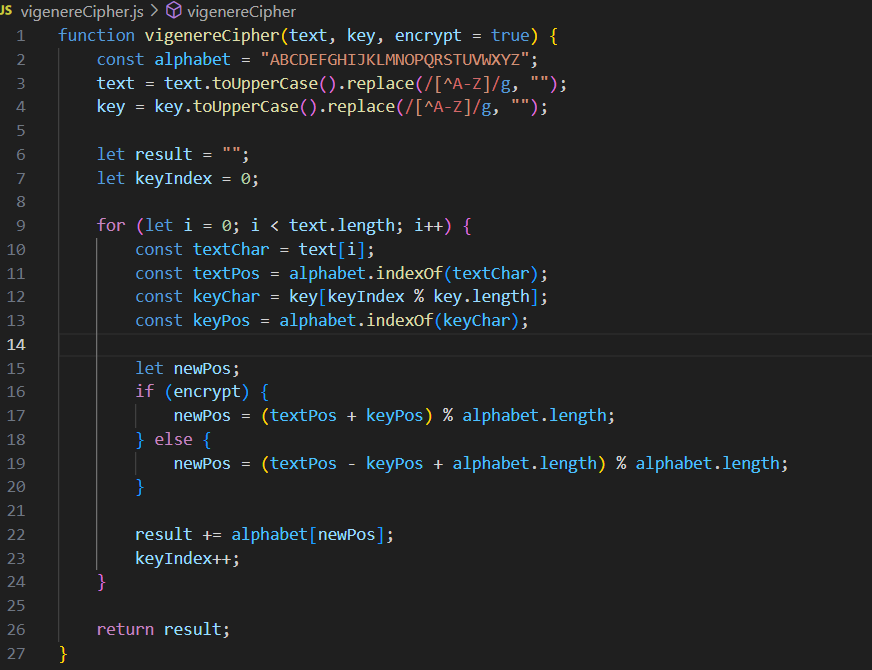This screenshot has width=872, height=670.
Task: Click the 'if (encrypt)' condition on line 16
Action: [x=192, y=392]
